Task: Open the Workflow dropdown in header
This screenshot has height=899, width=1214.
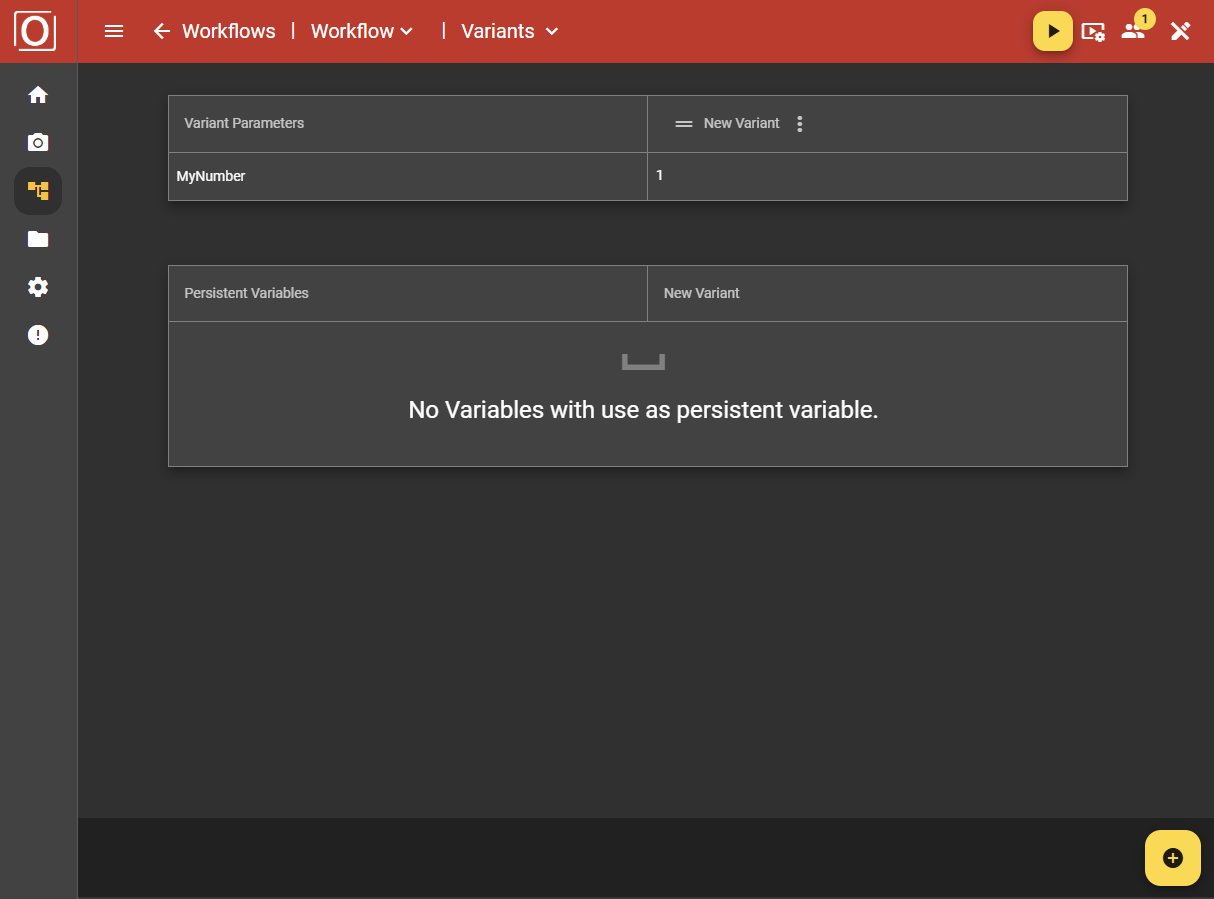Action: [x=361, y=31]
